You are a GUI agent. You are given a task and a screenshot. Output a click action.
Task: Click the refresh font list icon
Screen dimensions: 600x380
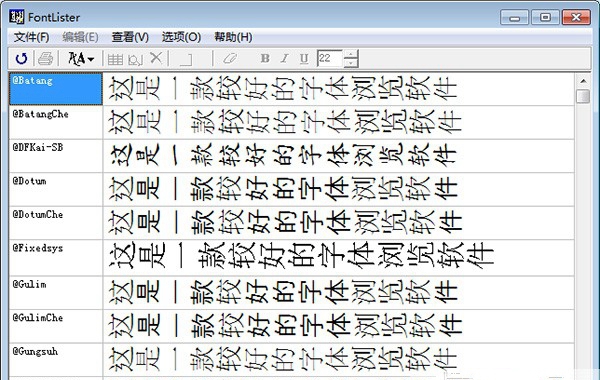pyautogui.click(x=21, y=59)
